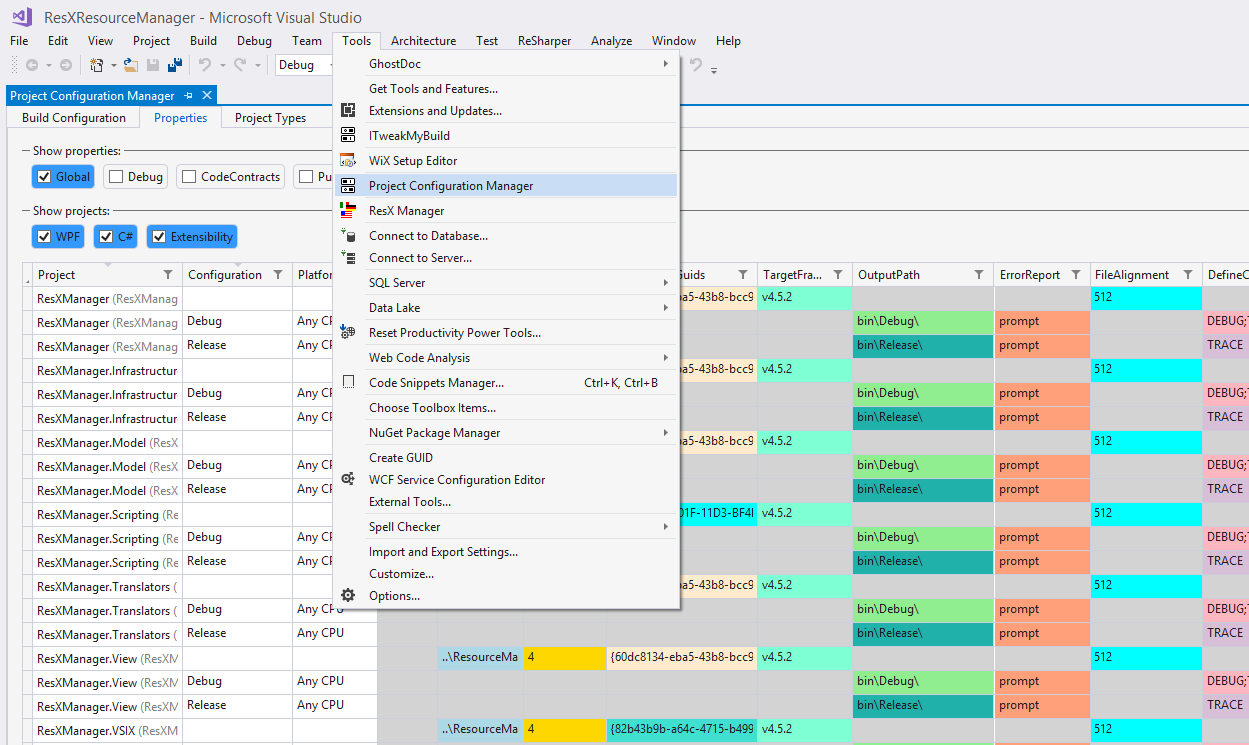Select the ResXManager.VSIX project row
The image size is (1249, 745).
(x=108, y=731)
